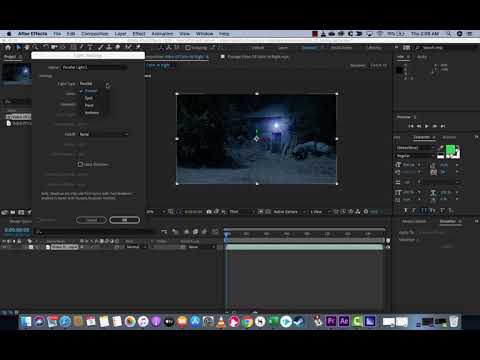Viewport: 480px width, 360px height.
Task: Click the green fill color swatch
Action: coord(451,150)
